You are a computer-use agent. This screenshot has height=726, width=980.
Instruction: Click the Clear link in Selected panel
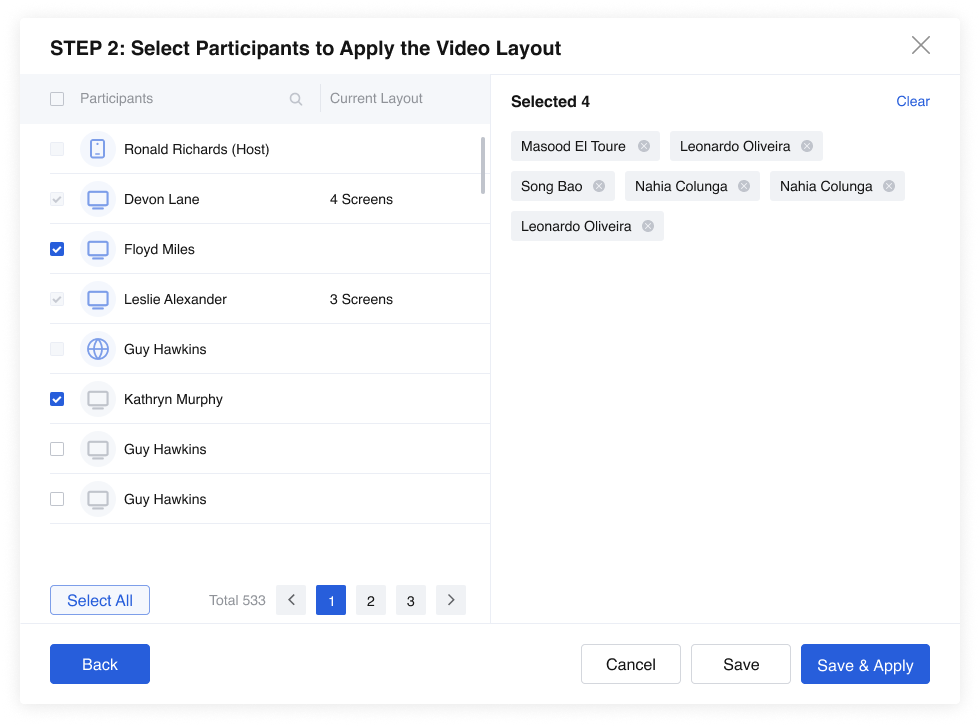click(912, 101)
